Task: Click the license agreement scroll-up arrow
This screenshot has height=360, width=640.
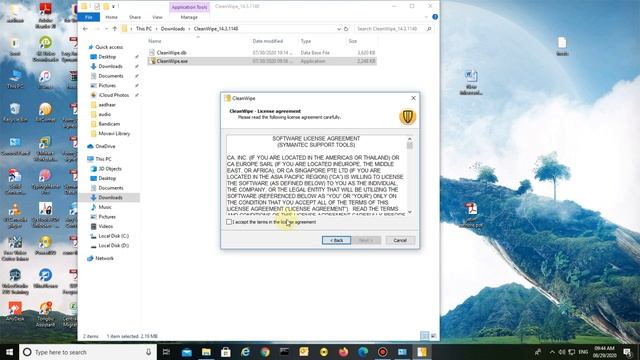Action: tap(409, 139)
